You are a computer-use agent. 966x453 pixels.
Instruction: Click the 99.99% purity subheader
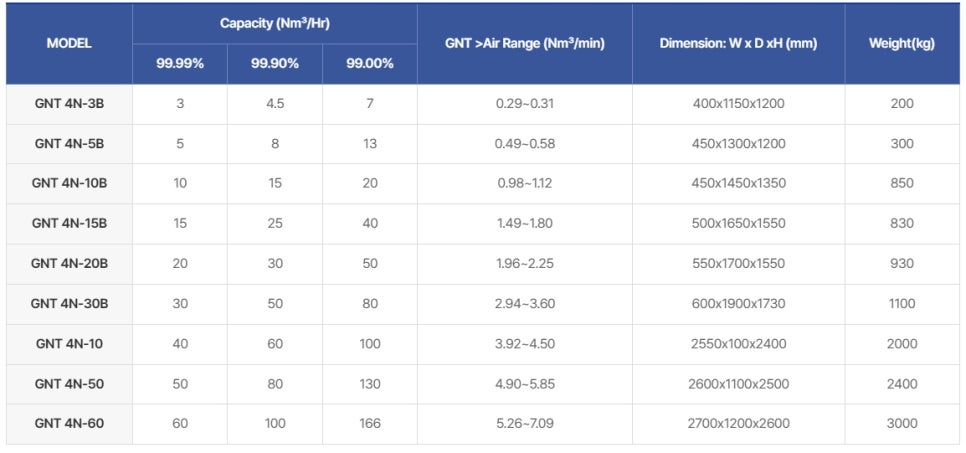[180, 64]
